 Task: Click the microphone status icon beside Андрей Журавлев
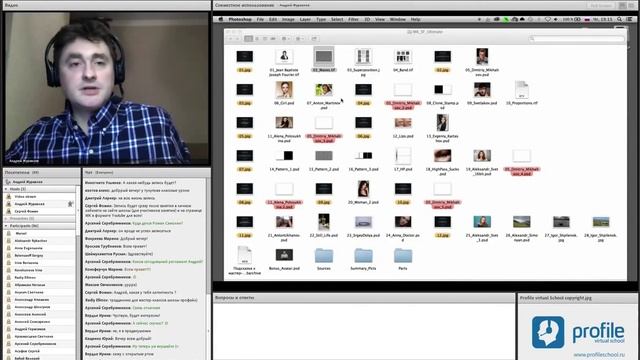pos(70,204)
